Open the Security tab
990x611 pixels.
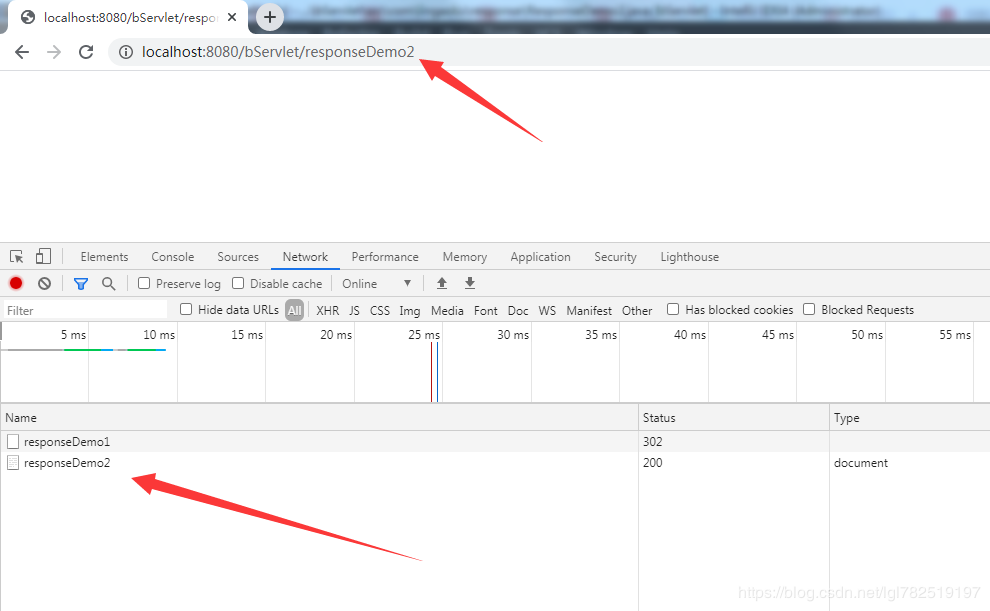click(615, 257)
